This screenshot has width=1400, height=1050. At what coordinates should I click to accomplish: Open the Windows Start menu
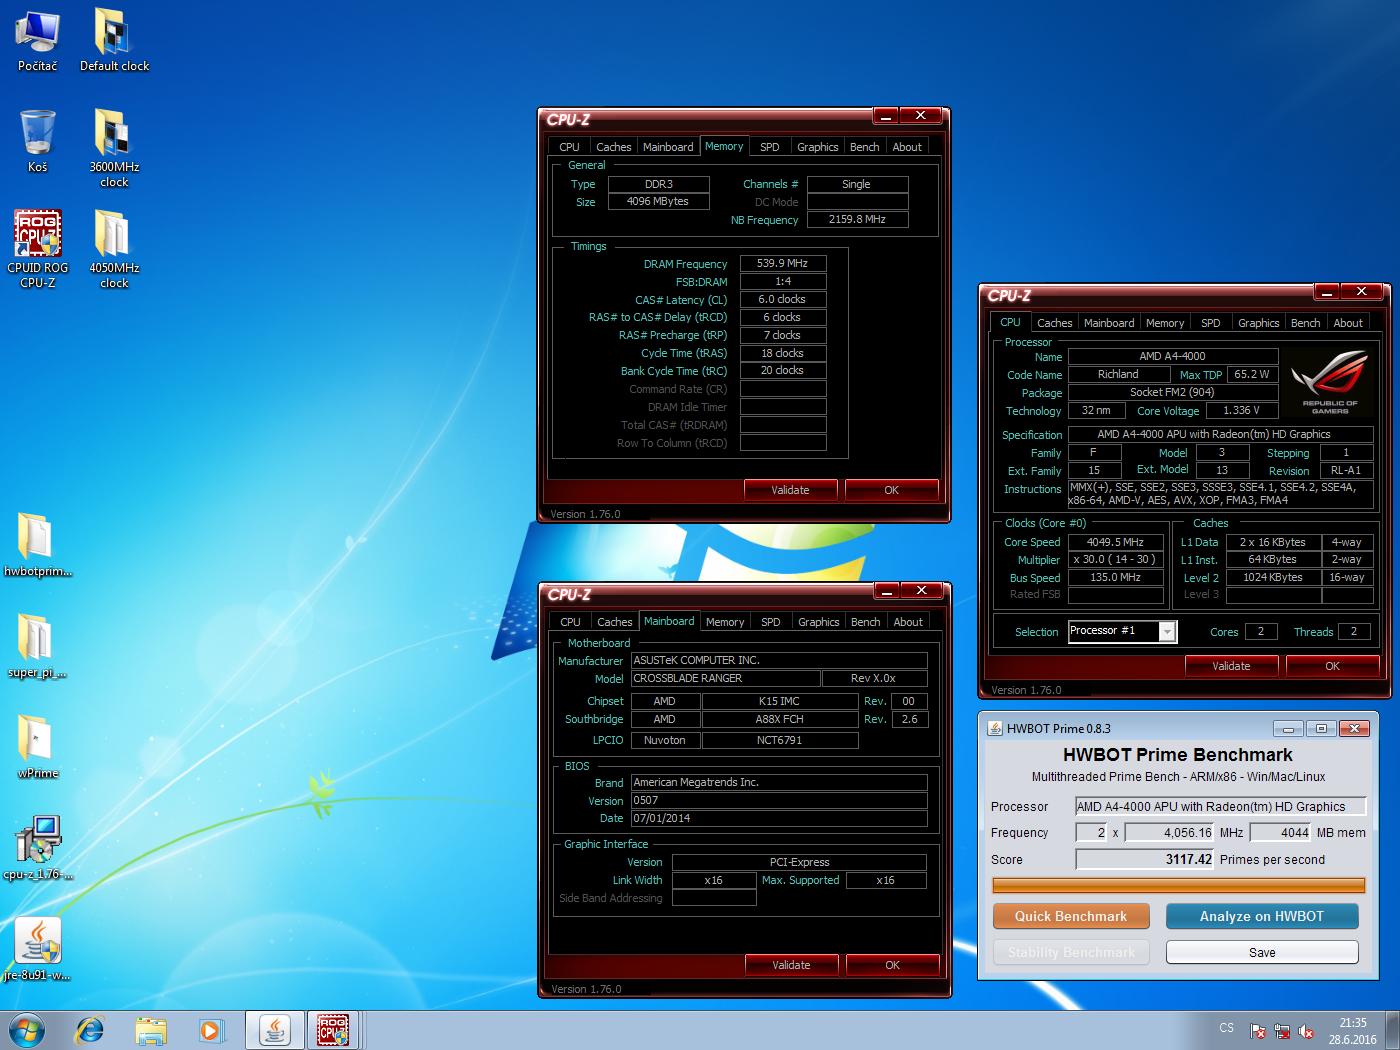pyautogui.click(x=27, y=1030)
